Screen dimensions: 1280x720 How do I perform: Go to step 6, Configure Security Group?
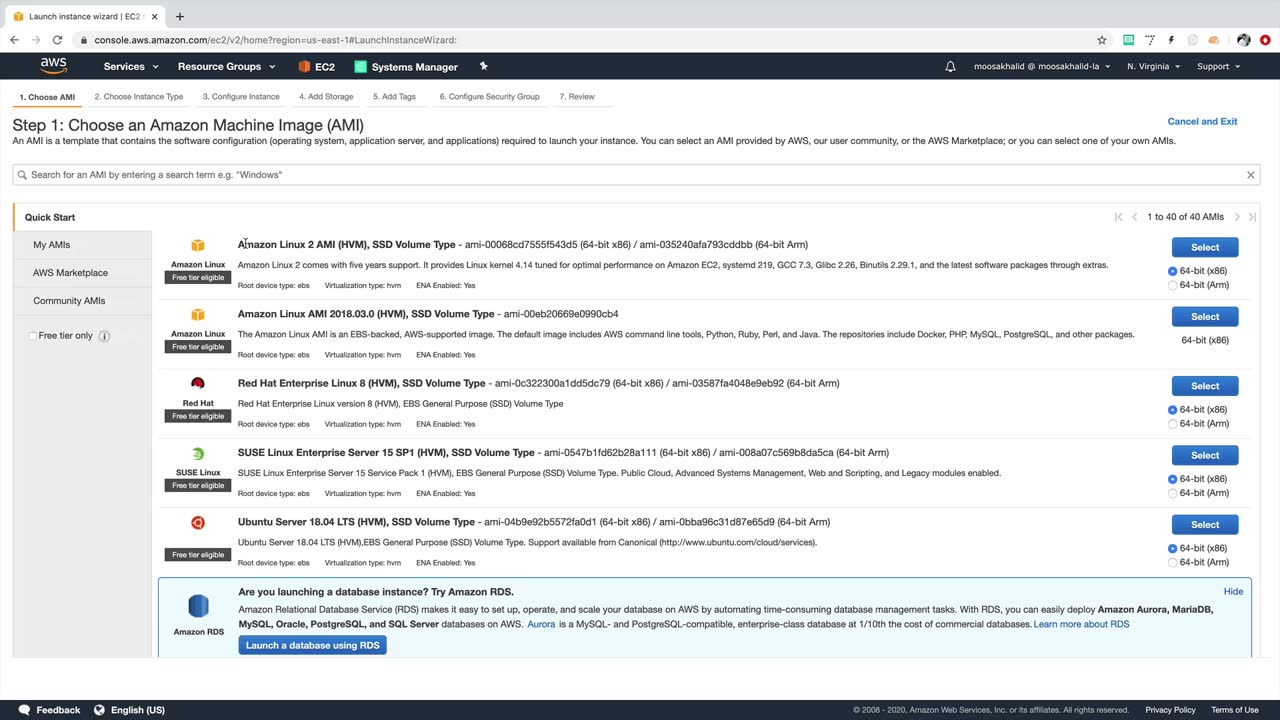[489, 97]
